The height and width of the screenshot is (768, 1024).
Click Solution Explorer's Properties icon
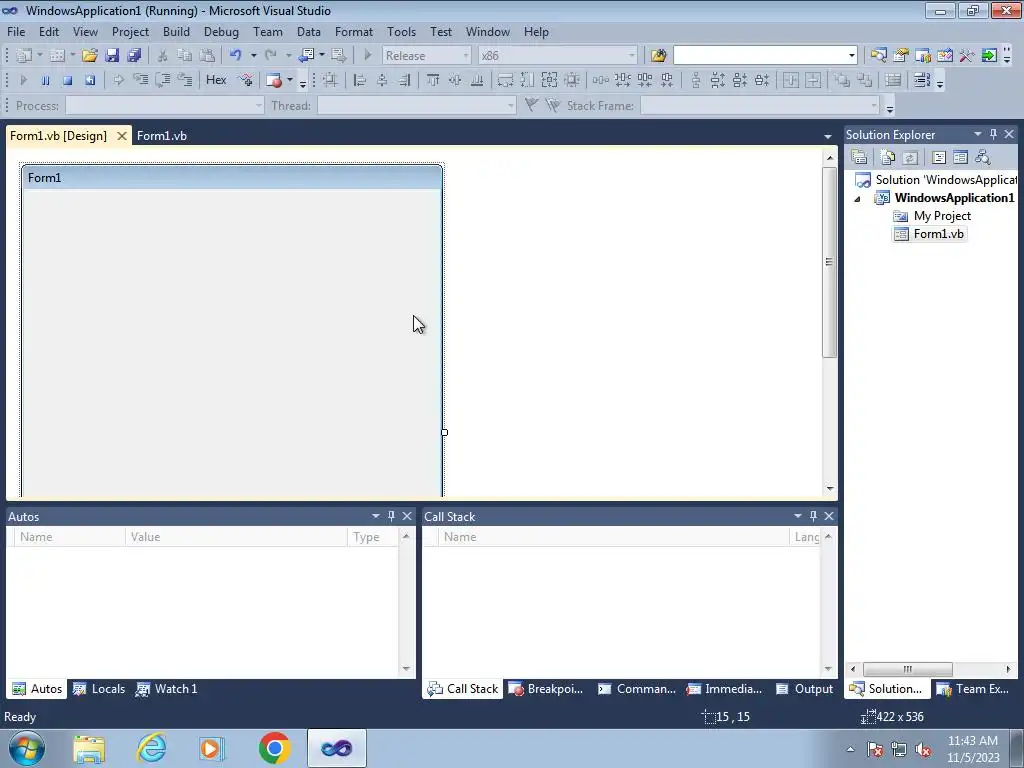tap(859, 157)
